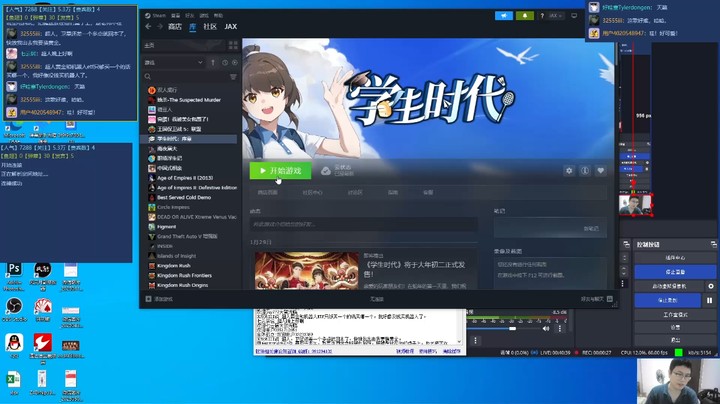The width and height of the screenshot is (720, 404).
Task: Open the 商店 store tab in Steam
Action: pos(174,27)
